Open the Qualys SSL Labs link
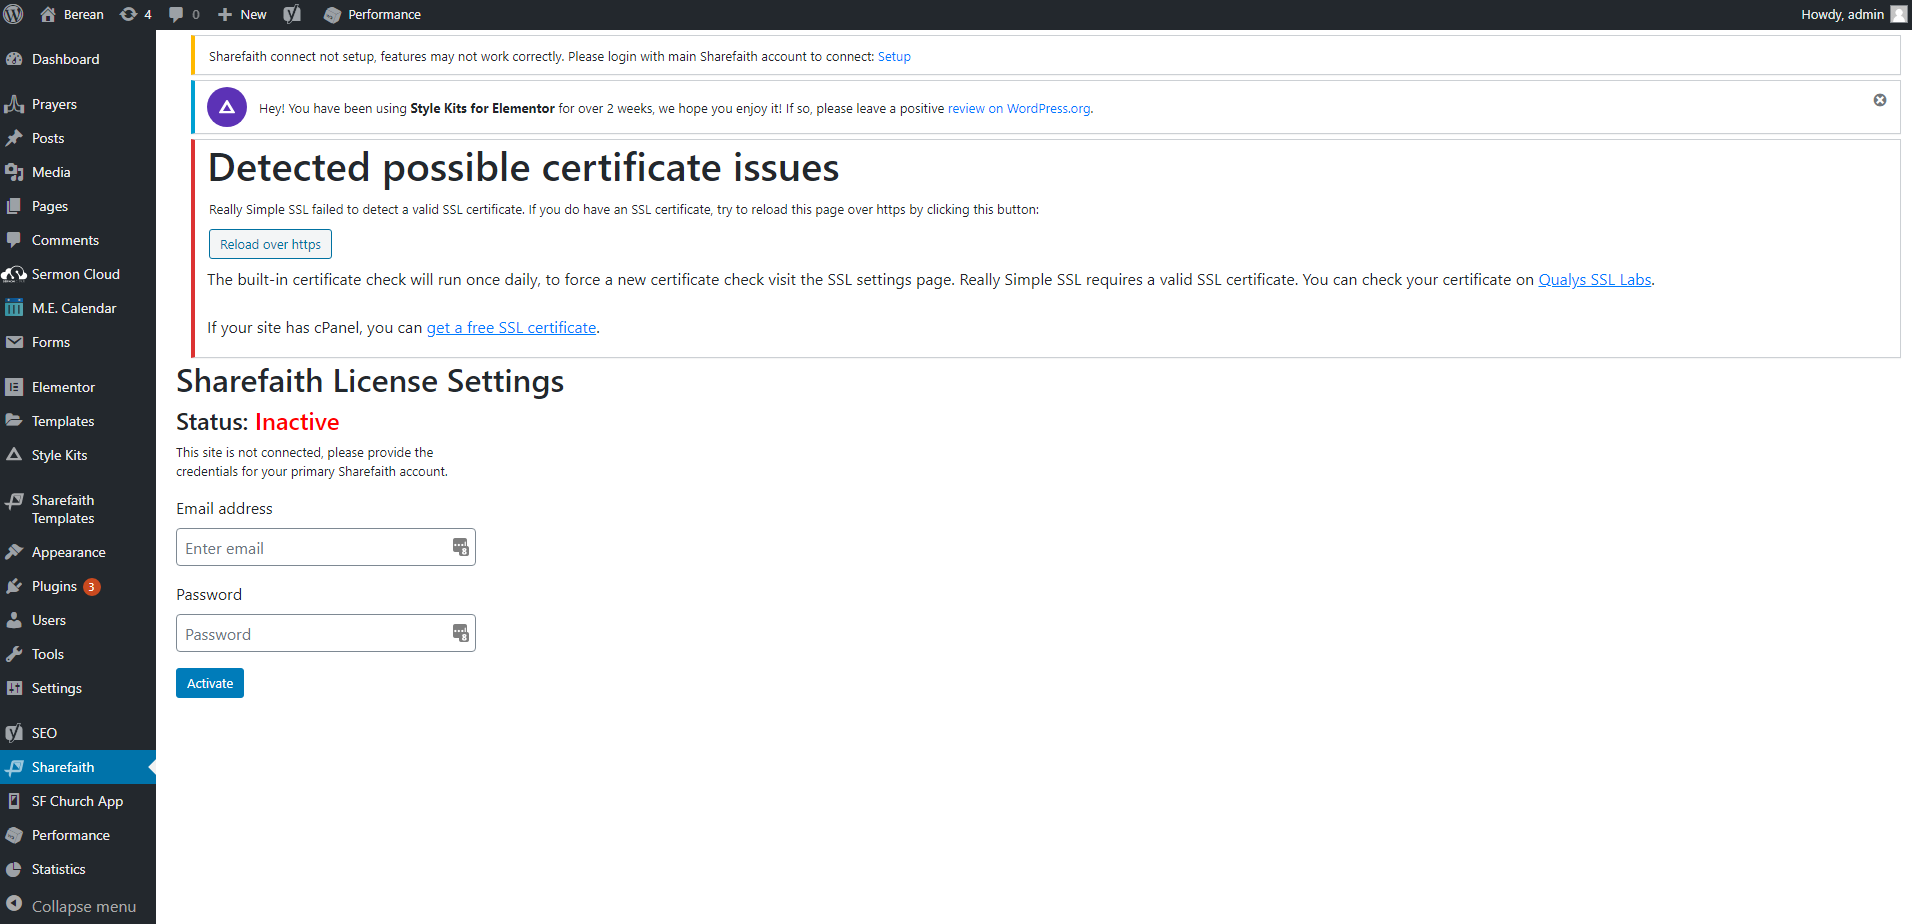The width and height of the screenshot is (1912, 924). pyautogui.click(x=1594, y=280)
